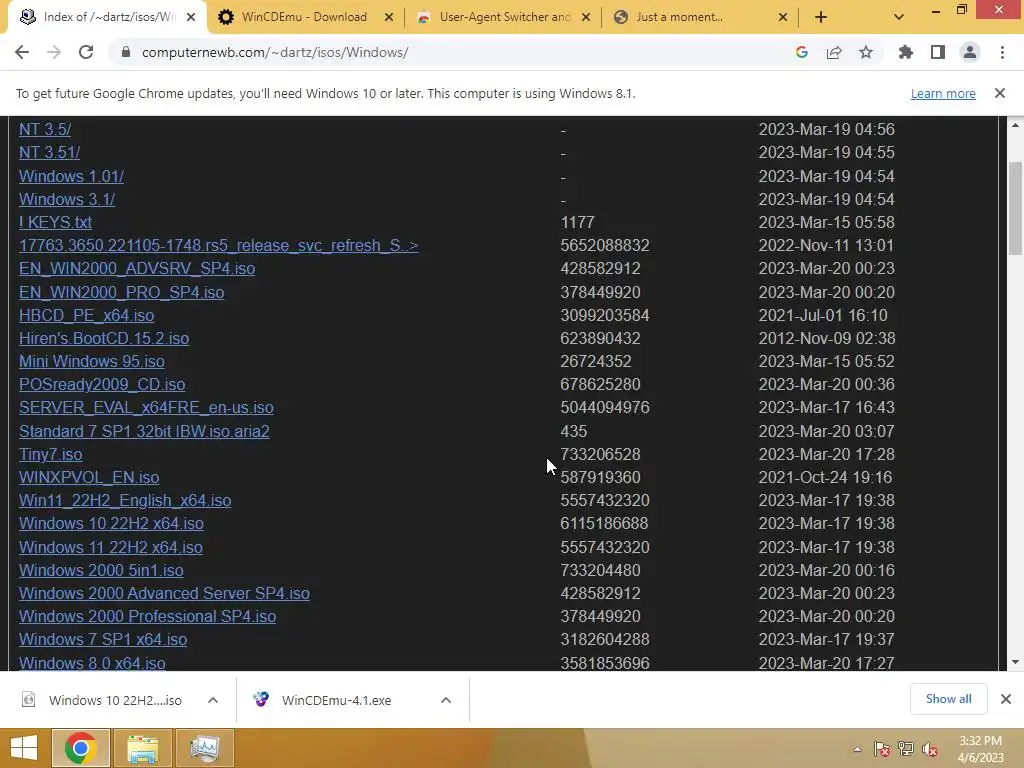1024x768 pixels.
Task: Open Windows Start button
Action: click(x=24, y=748)
